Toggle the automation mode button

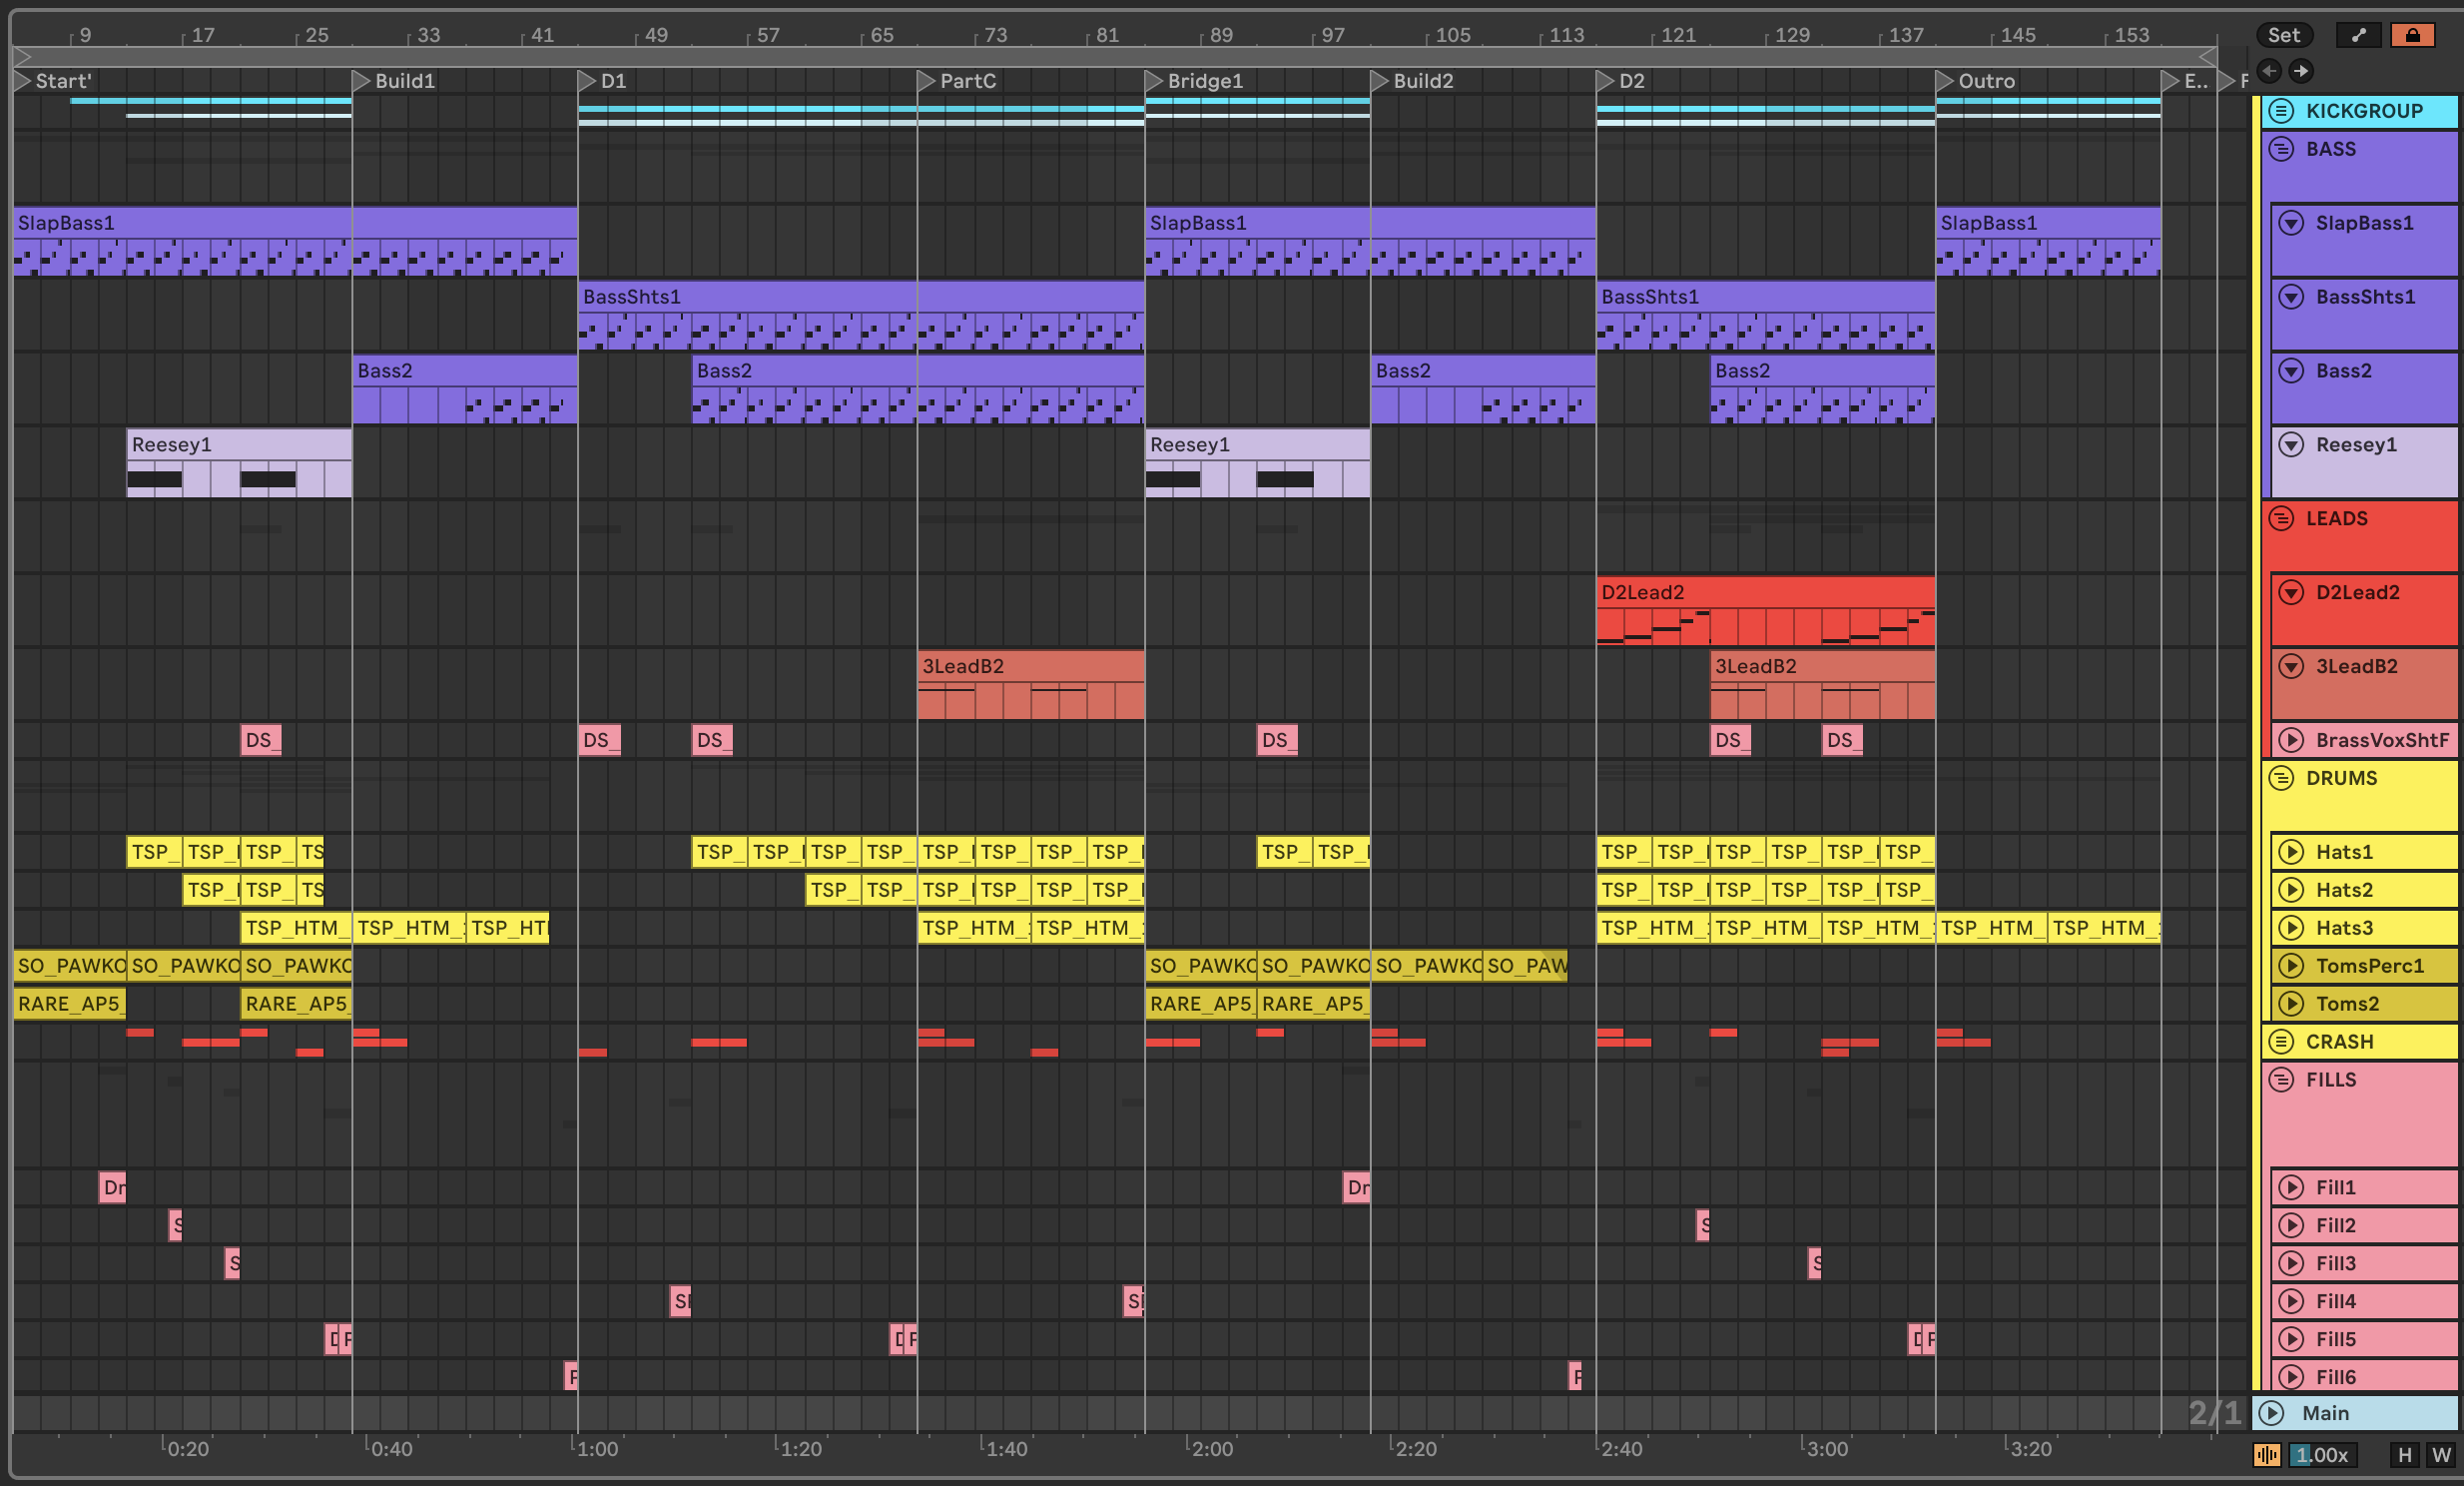tap(2358, 35)
